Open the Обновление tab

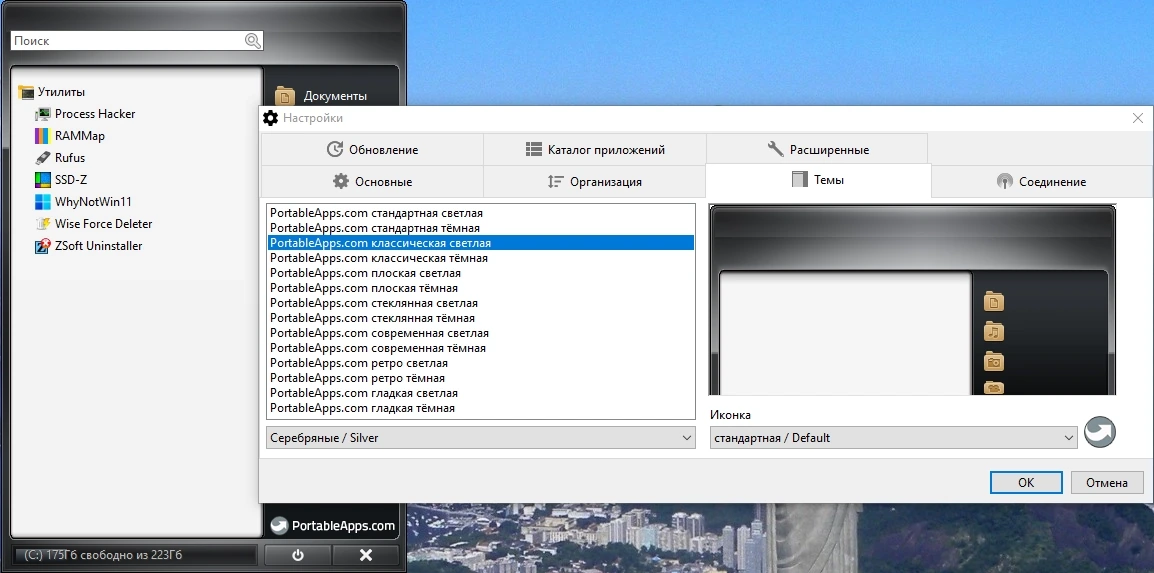(372, 149)
